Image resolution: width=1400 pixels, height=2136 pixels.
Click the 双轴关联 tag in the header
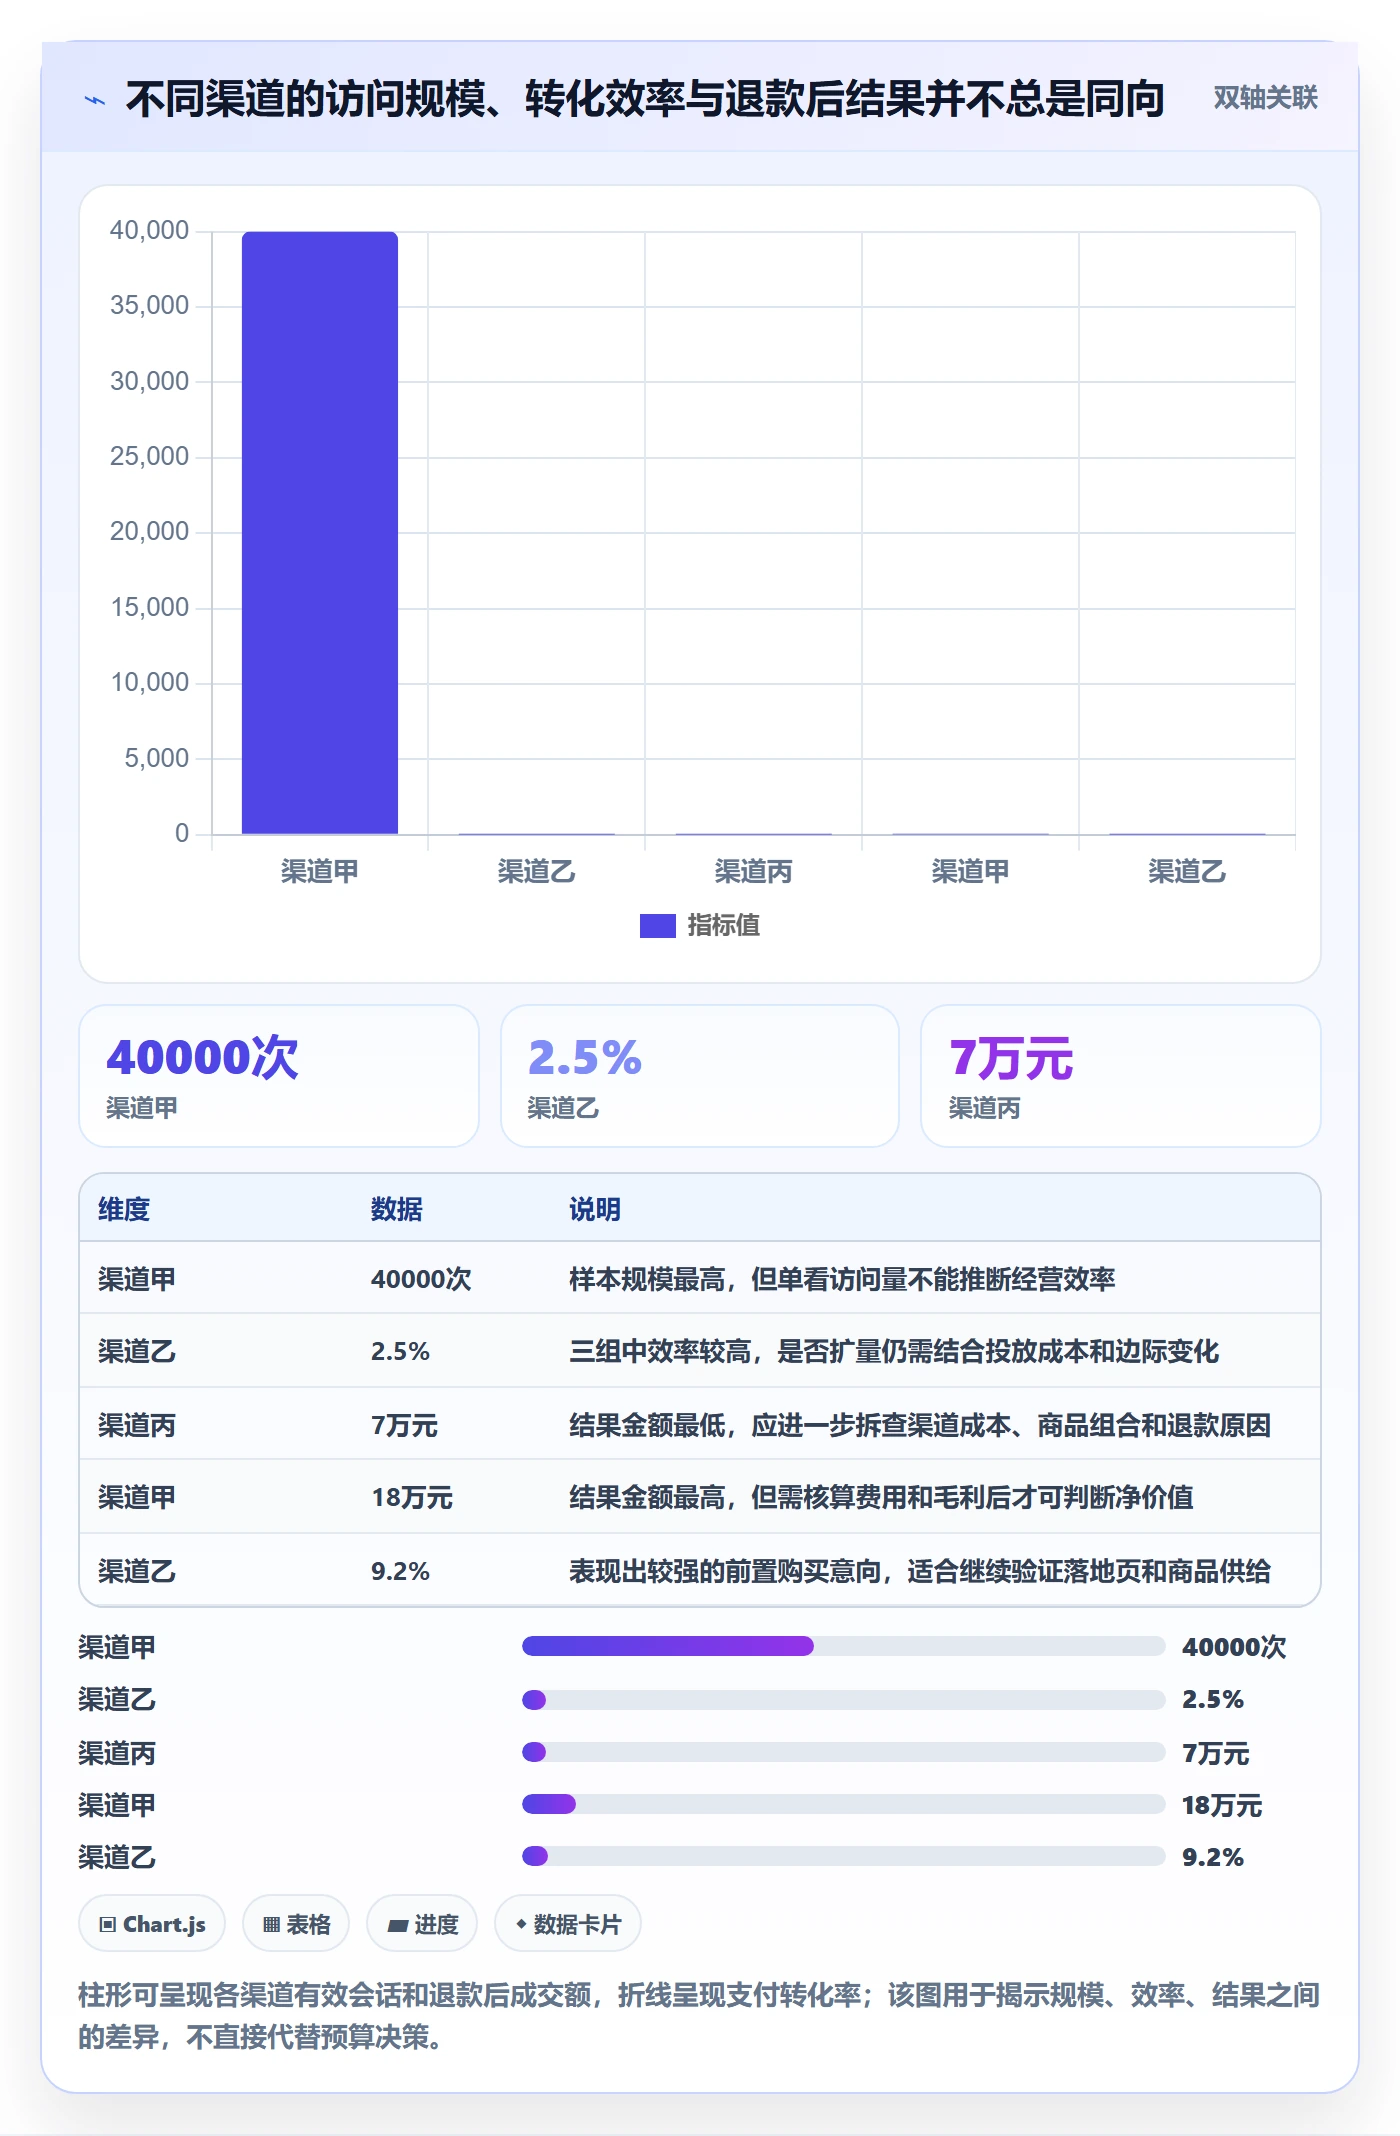point(1265,97)
